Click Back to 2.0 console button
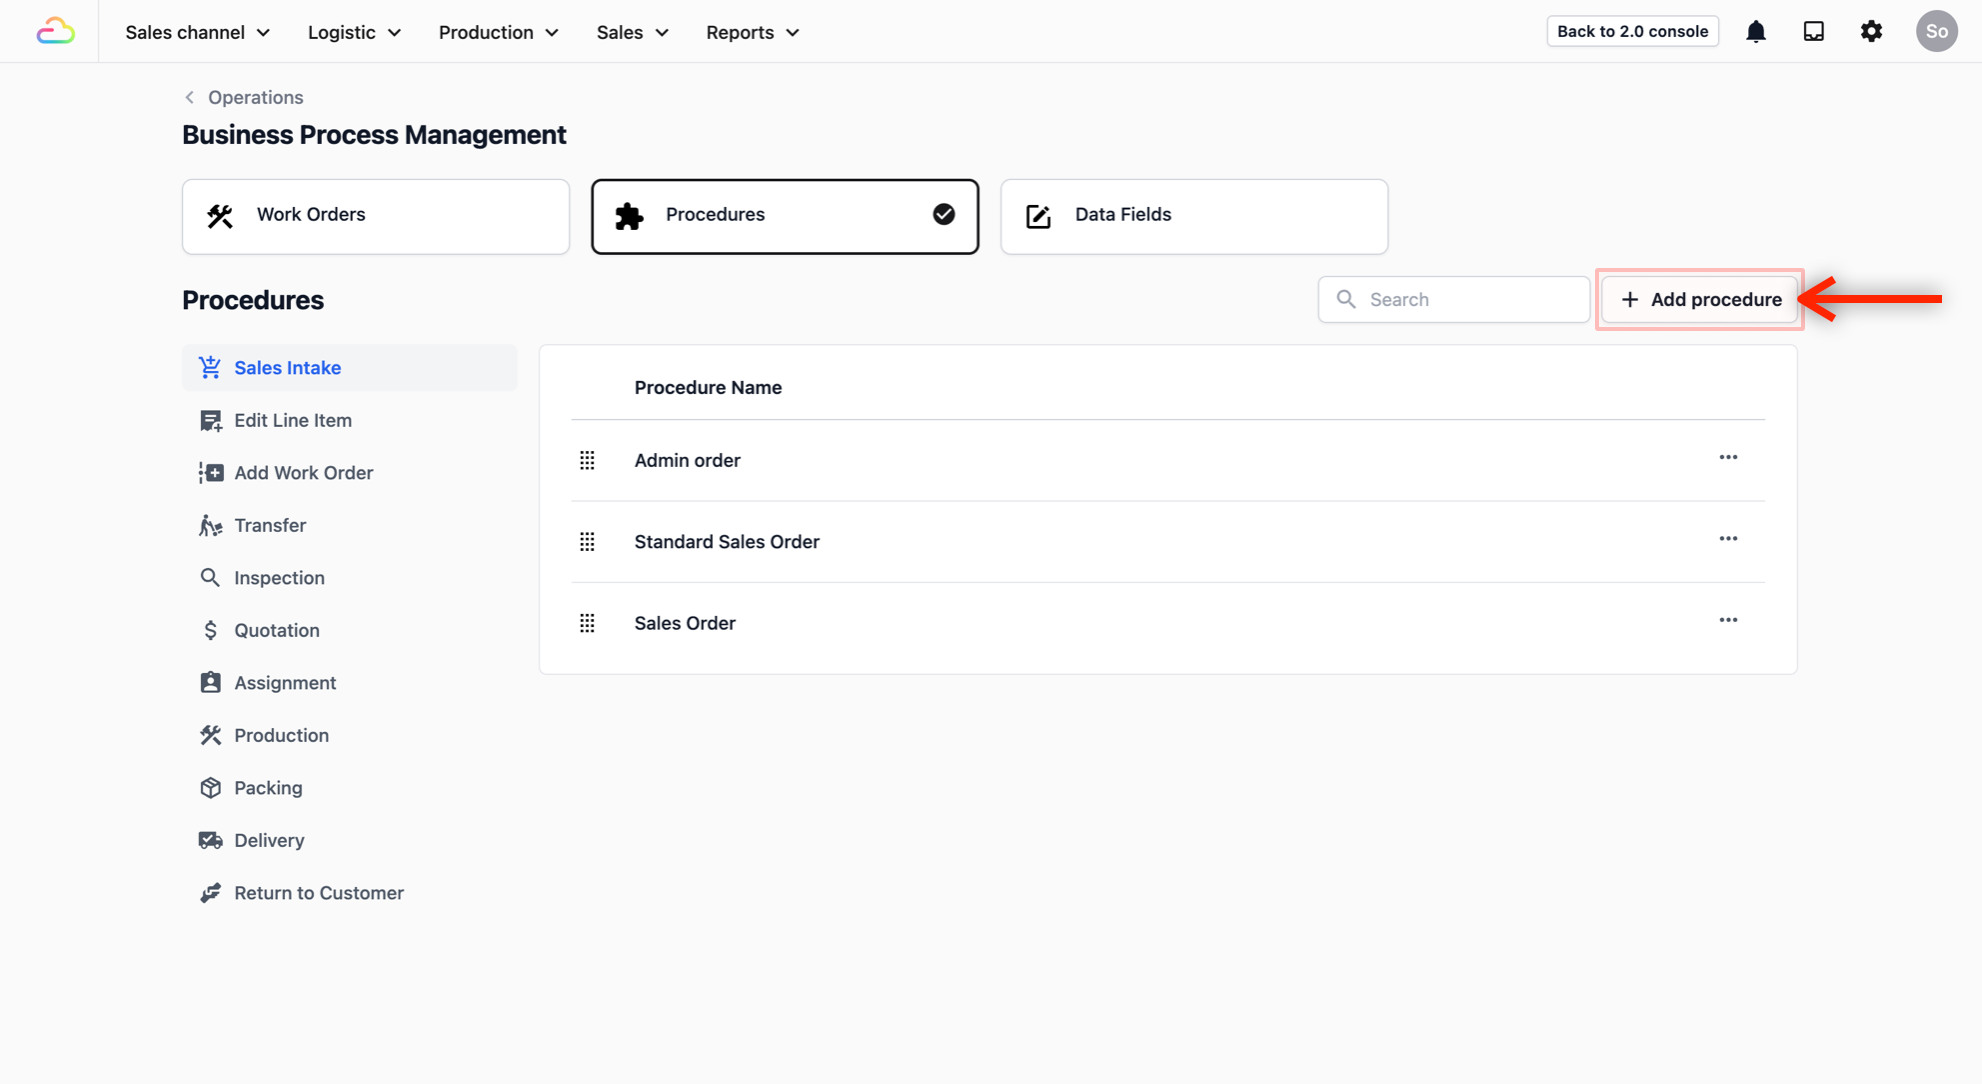 click(1632, 32)
